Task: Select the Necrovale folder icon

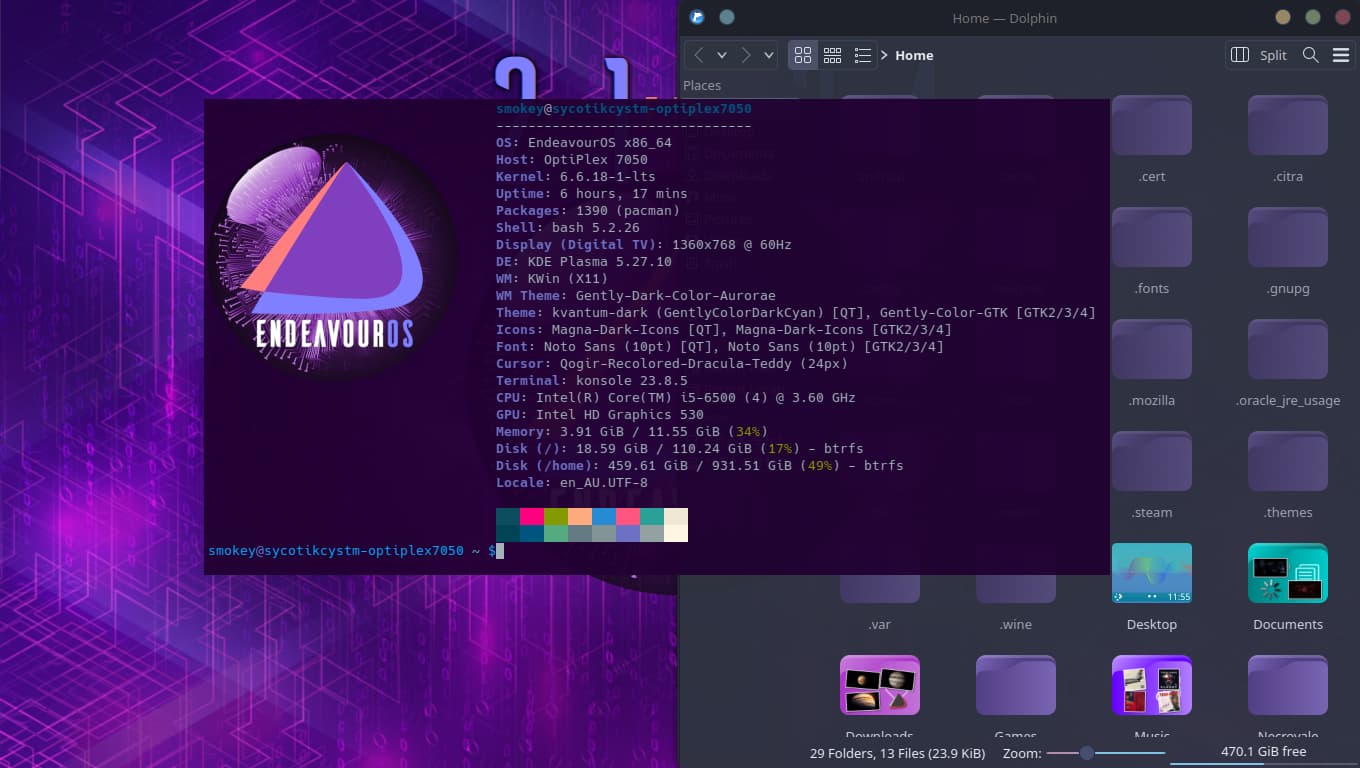Action: pyautogui.click(x=1288, y=685)
